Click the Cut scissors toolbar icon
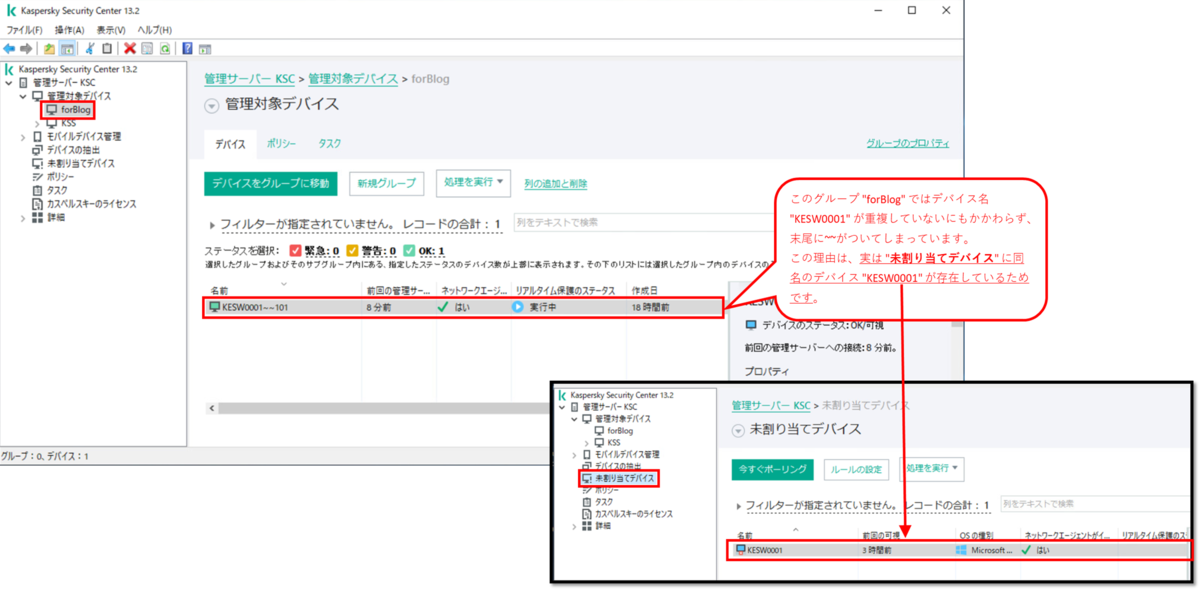The width and height of the screenshot is (1200, 590). [x=91, y=48]
